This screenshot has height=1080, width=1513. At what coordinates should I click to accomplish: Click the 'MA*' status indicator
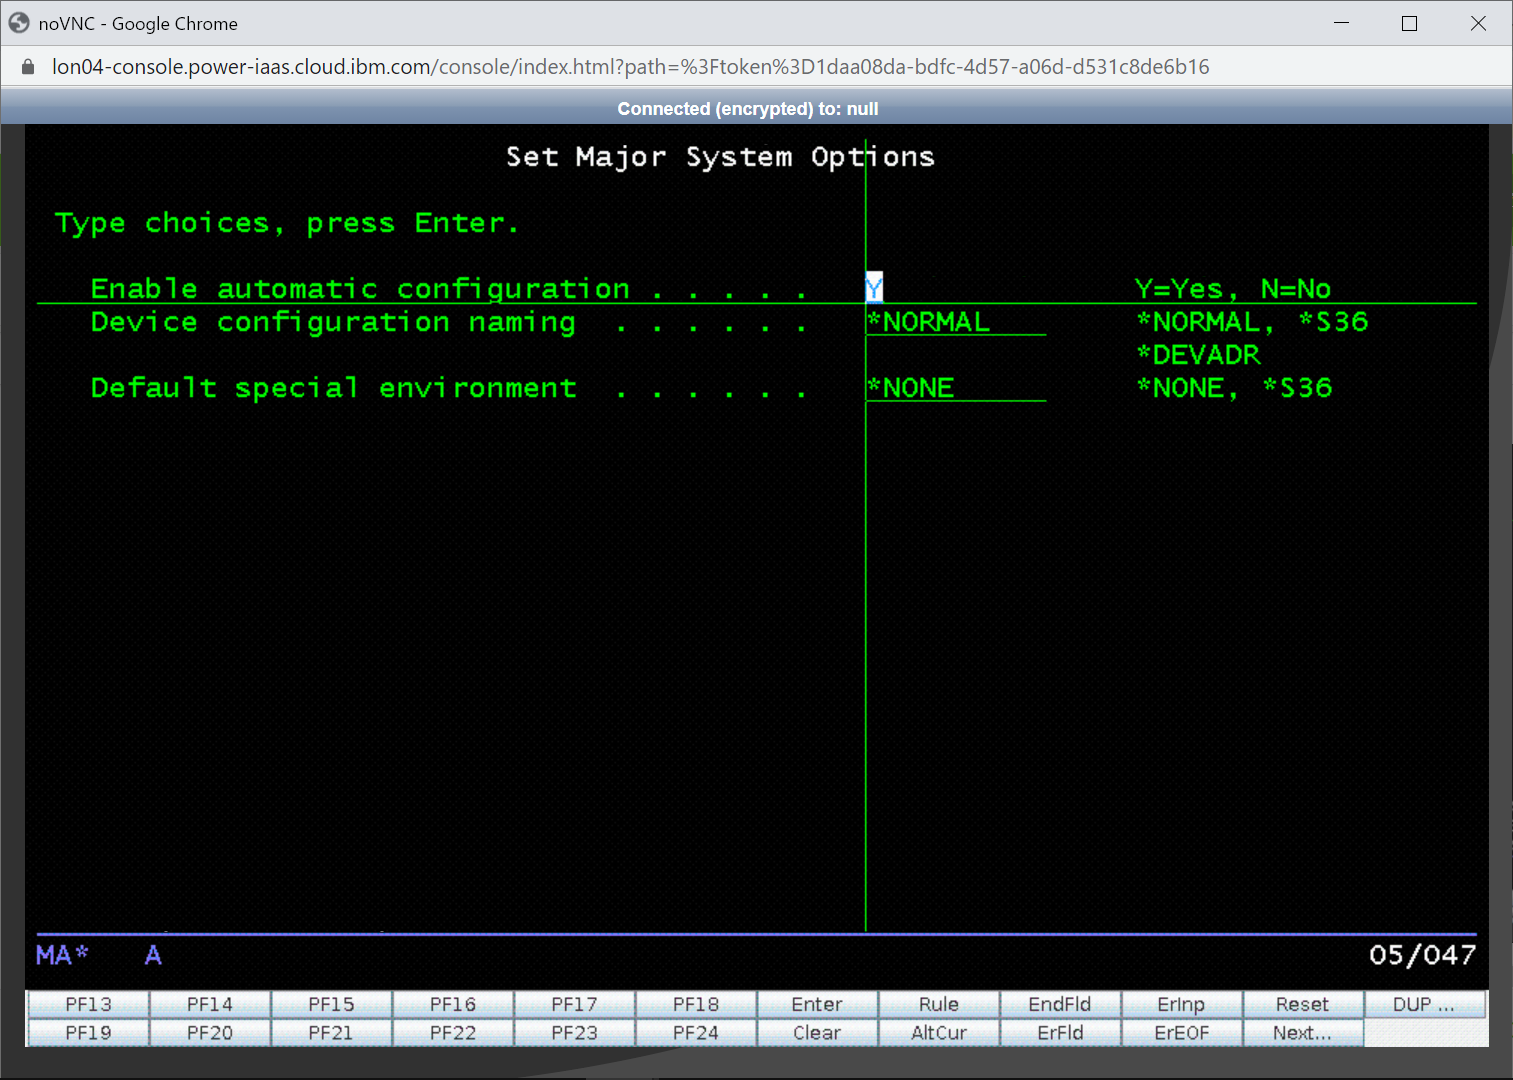click(x=62, y=955)
